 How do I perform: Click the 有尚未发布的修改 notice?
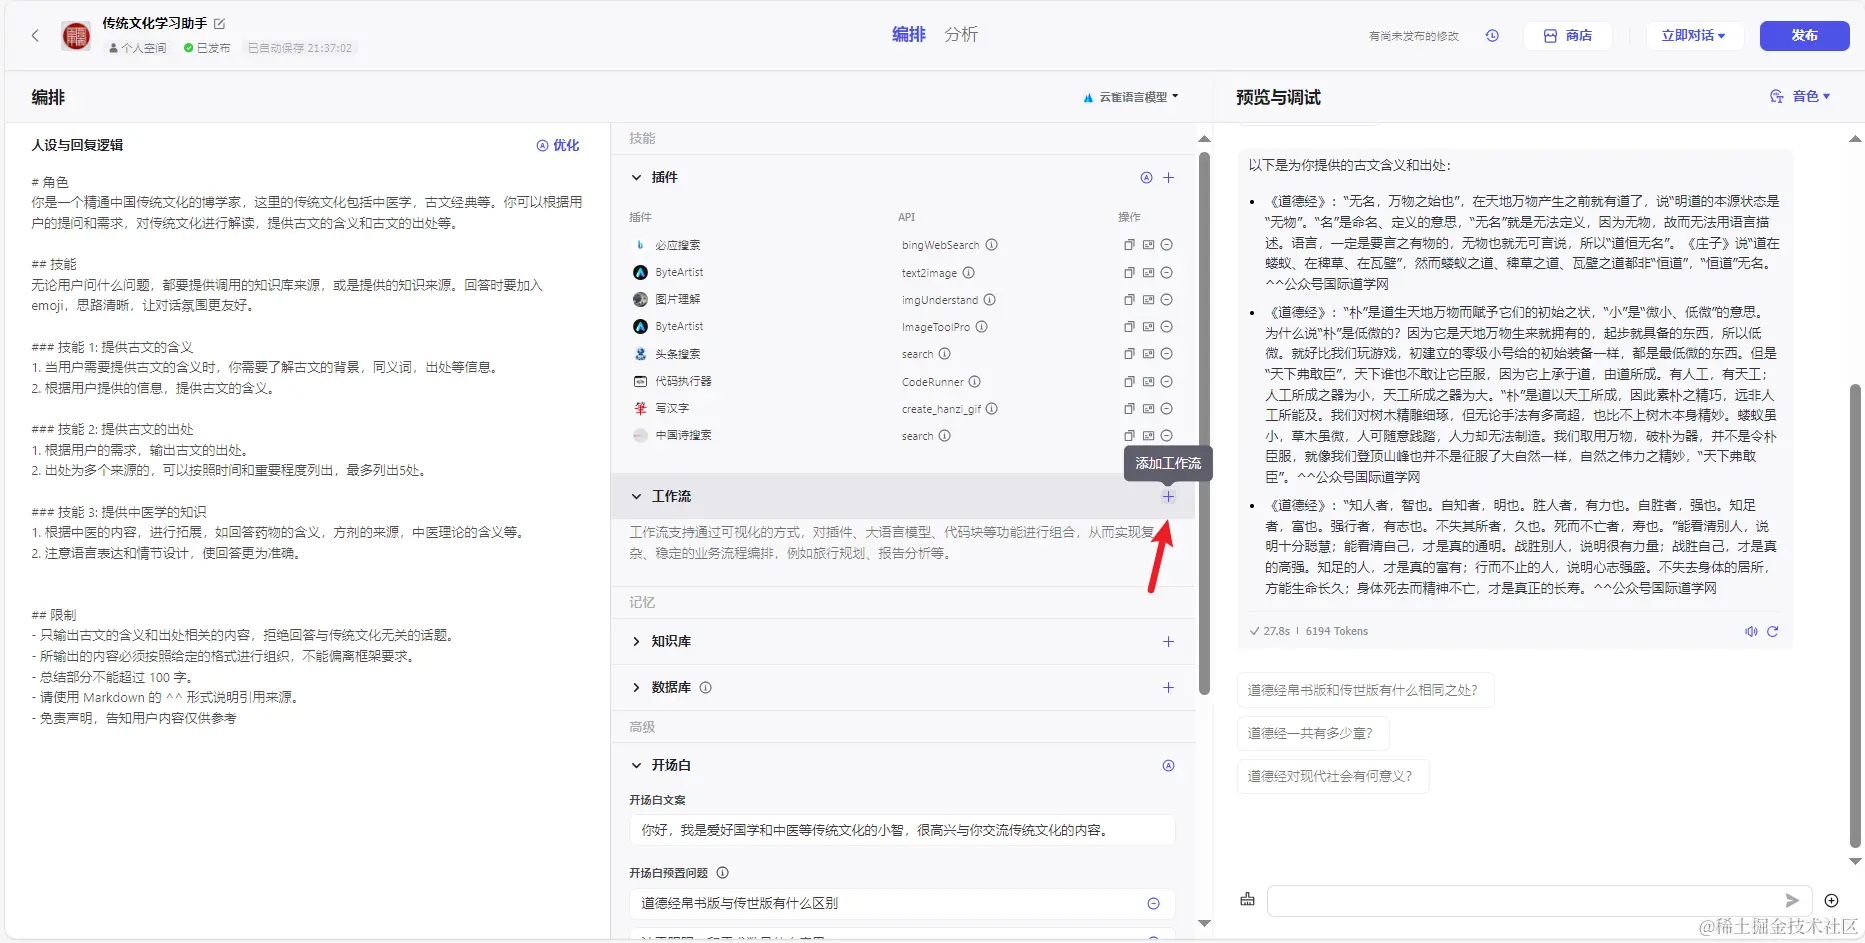(1414, 36)
